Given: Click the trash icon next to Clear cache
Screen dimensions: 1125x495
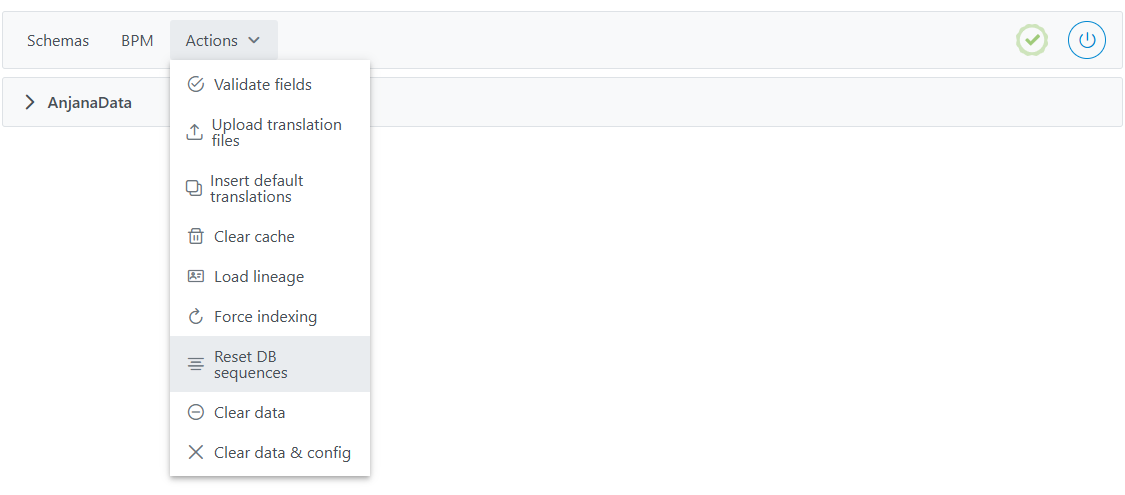Looking at the screenshot, I should (x=196, y=237).
